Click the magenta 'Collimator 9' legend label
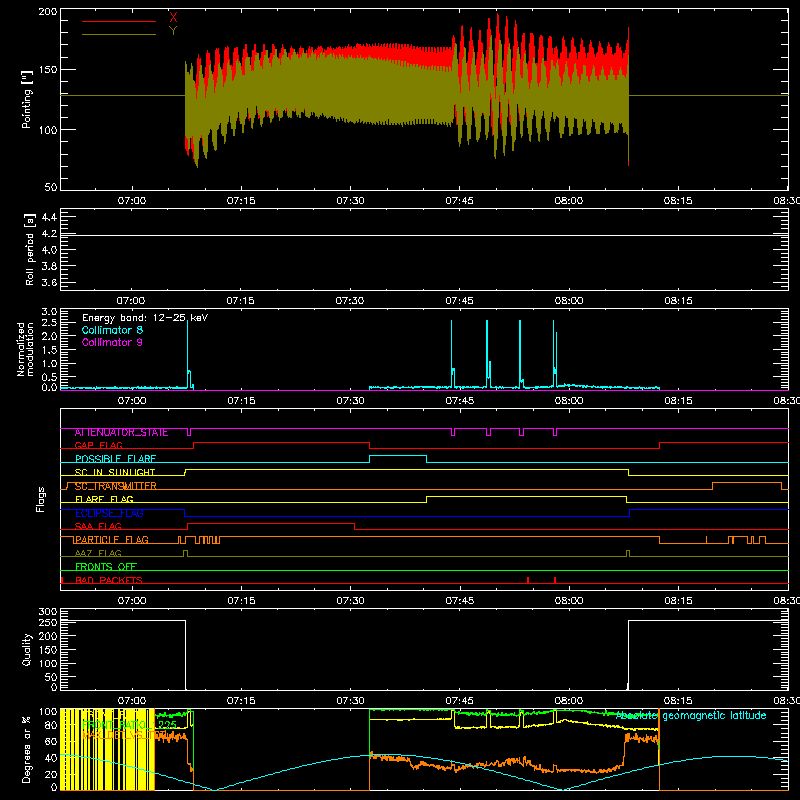This screenshot has height=800, width=800. coord(112,342)
